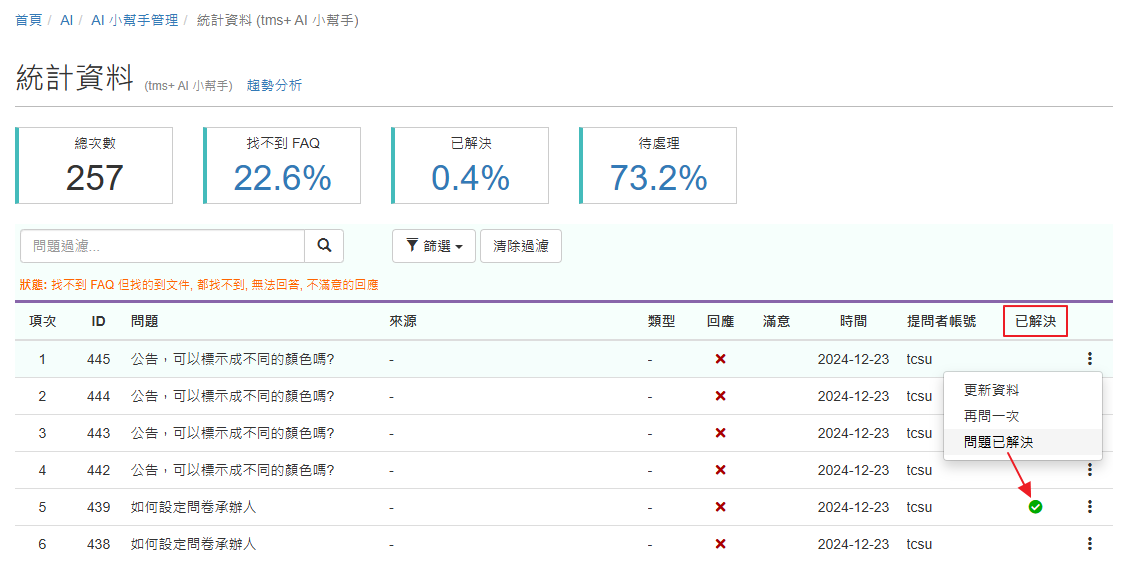The width and height of the screenshot is (1131, 562).
Task: Open AI 小幫手管理 breadcrumb link
Action: [x=134, y=20]
